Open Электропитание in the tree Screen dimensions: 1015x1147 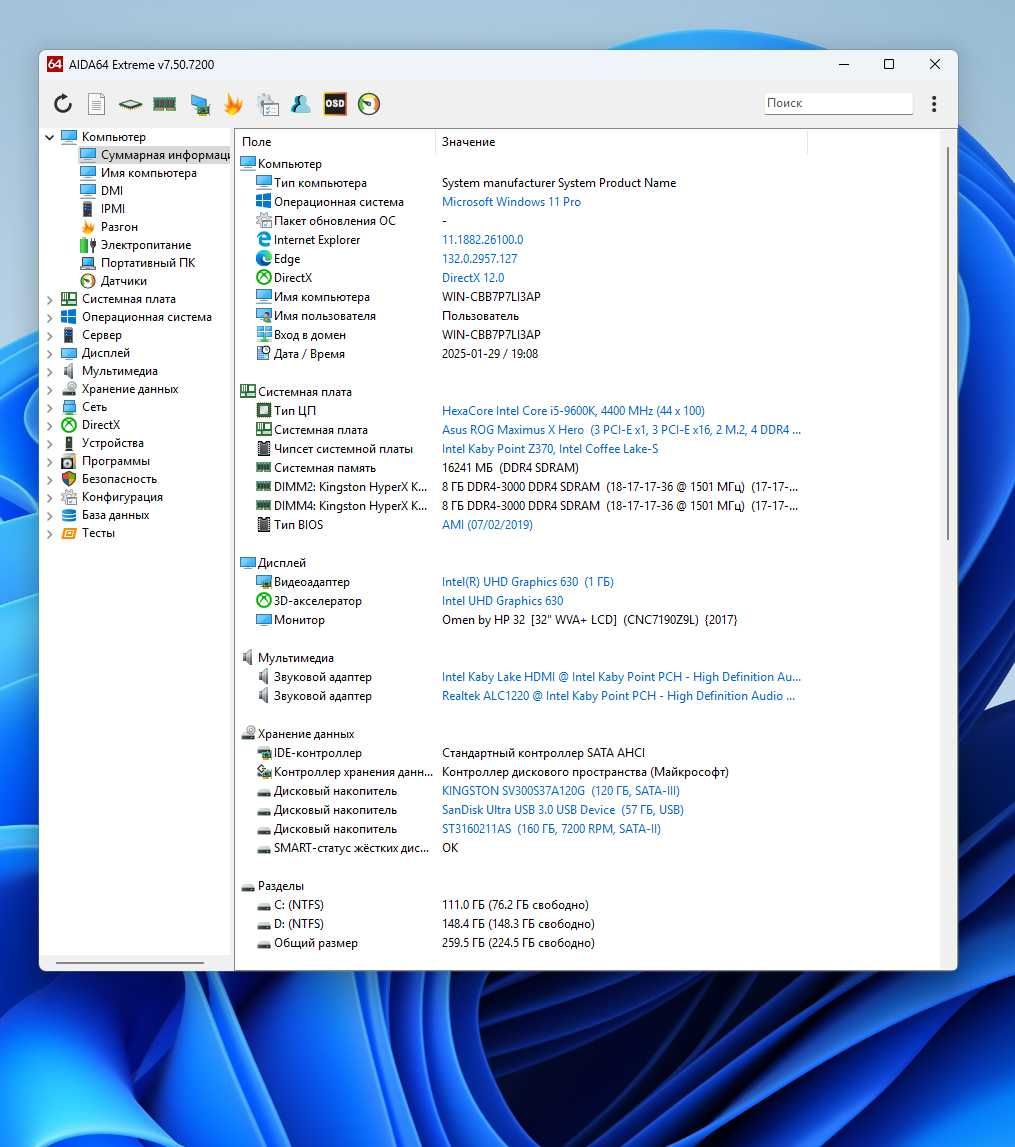point(136,245)
